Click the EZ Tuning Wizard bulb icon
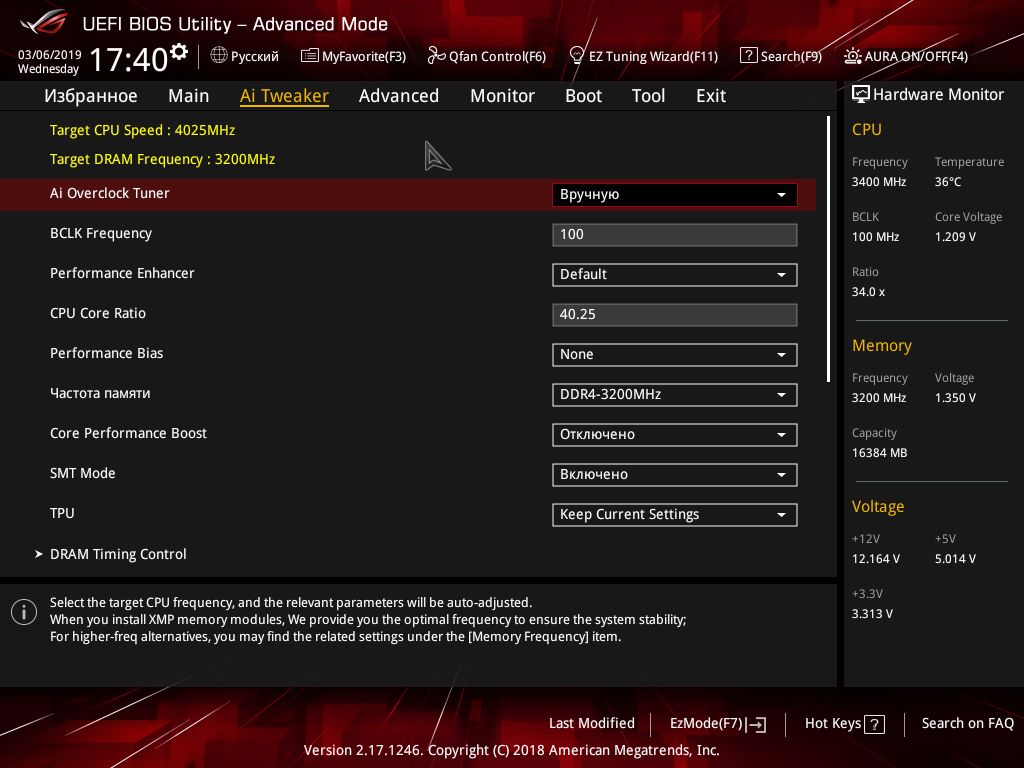 point(577,56)
